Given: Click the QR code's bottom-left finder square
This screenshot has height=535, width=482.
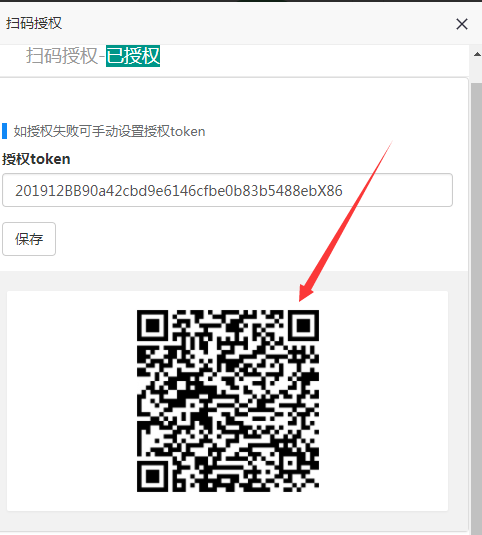Looking at the screenshot, I should [x=152, y=476].
